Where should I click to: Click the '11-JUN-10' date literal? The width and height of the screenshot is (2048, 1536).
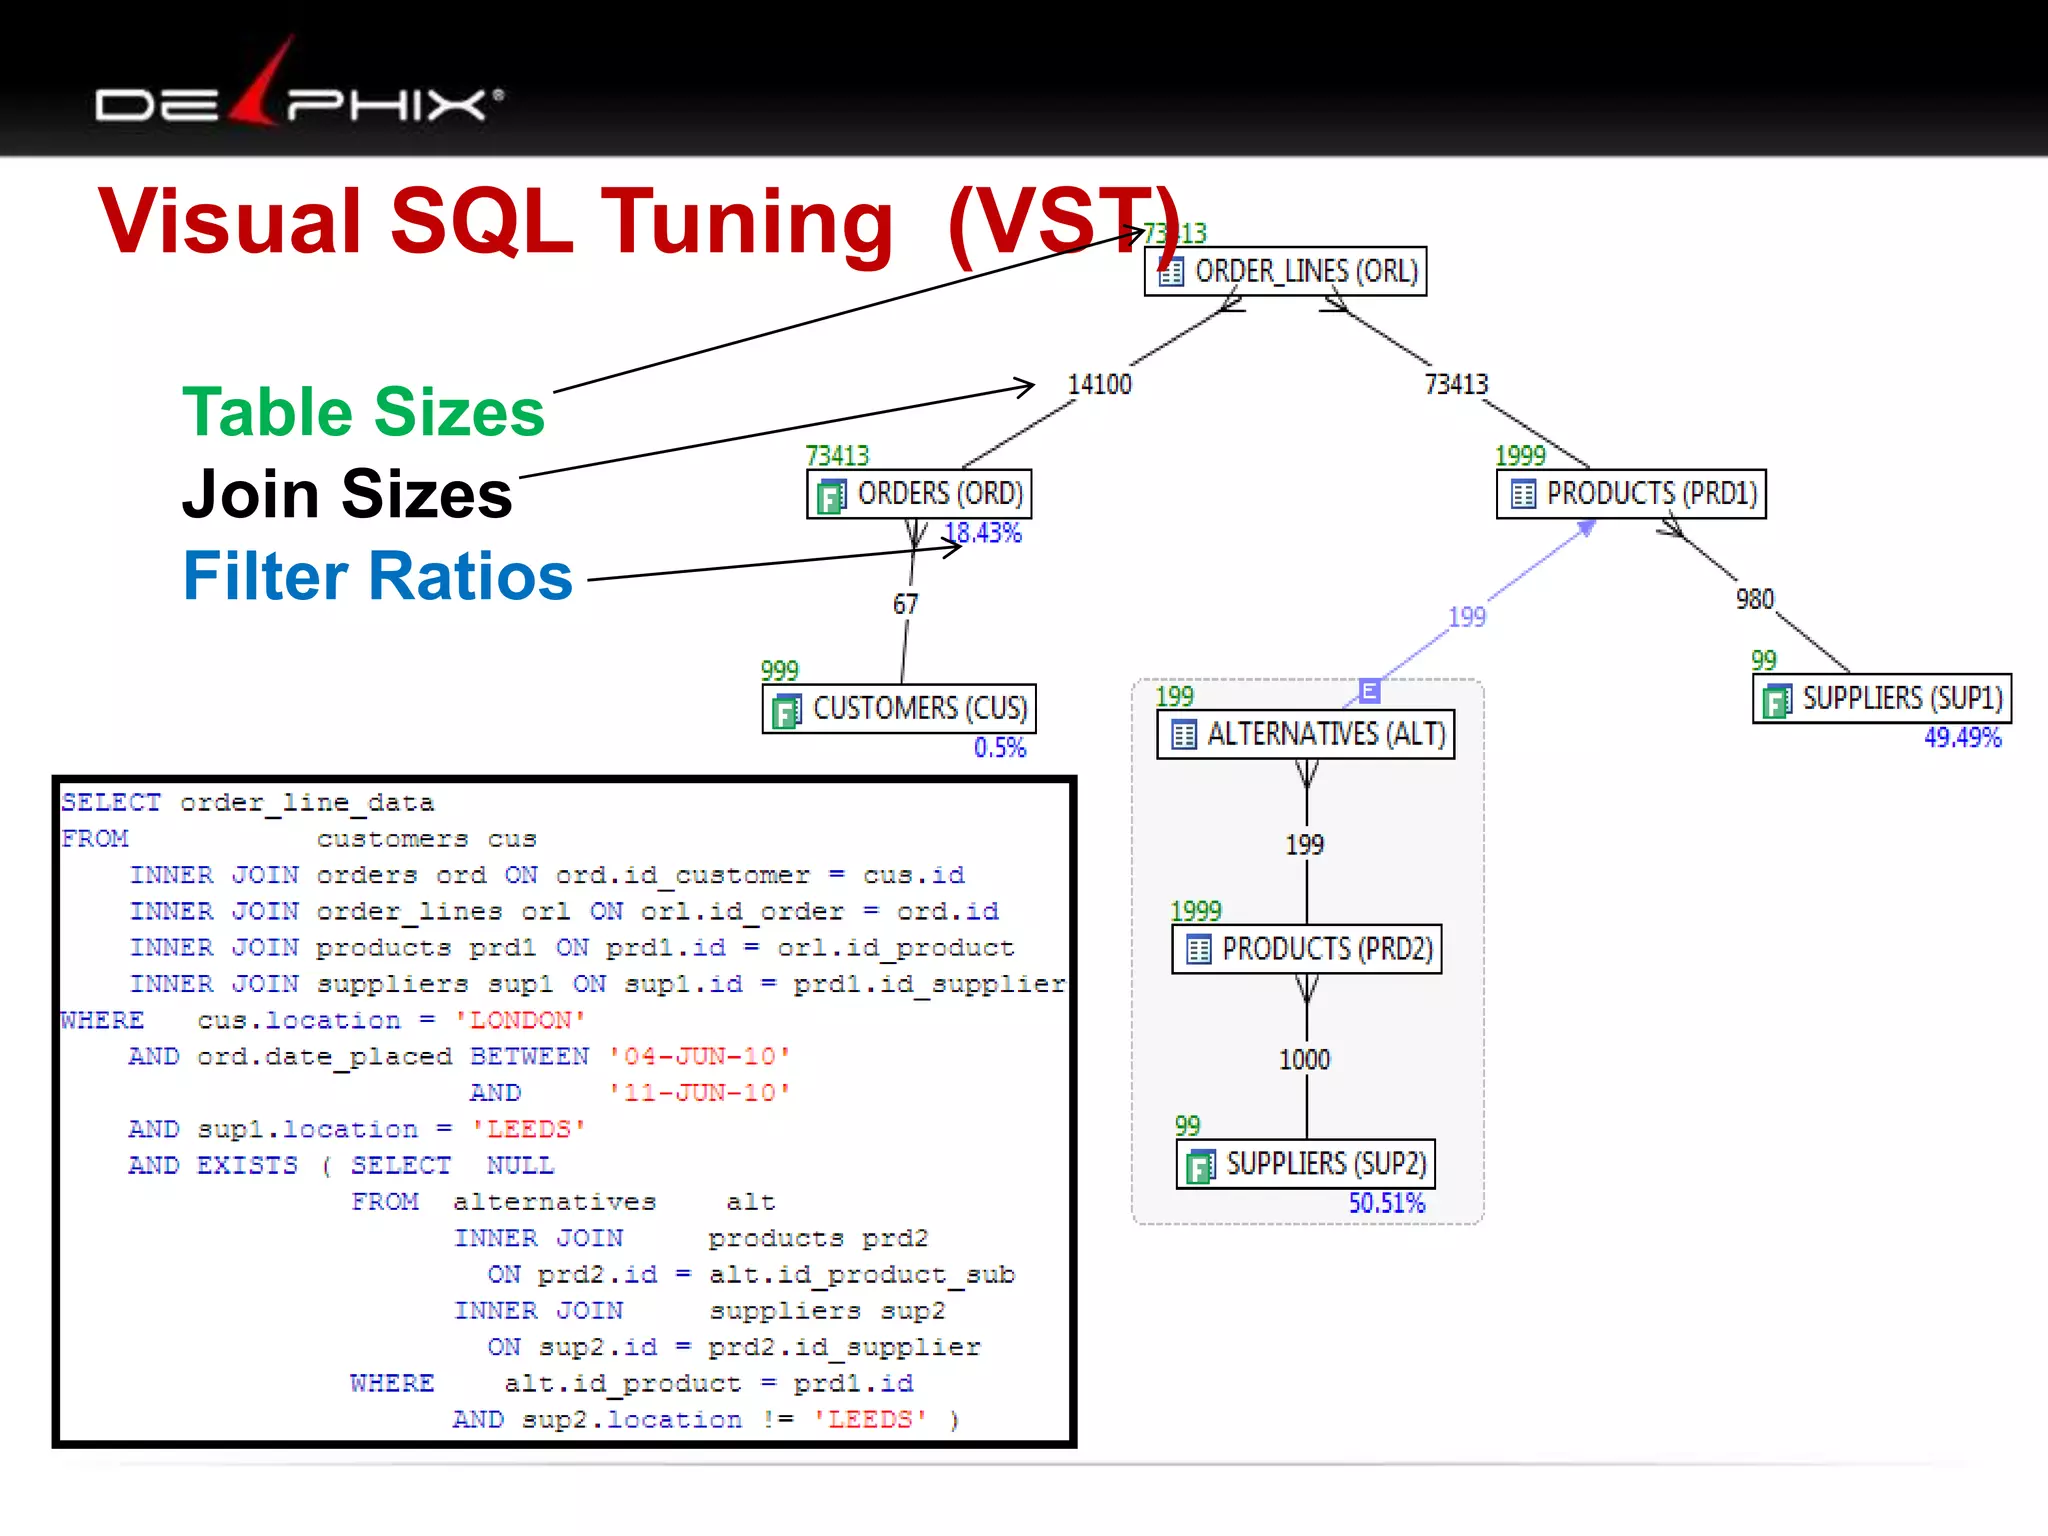click(700, 1093)
